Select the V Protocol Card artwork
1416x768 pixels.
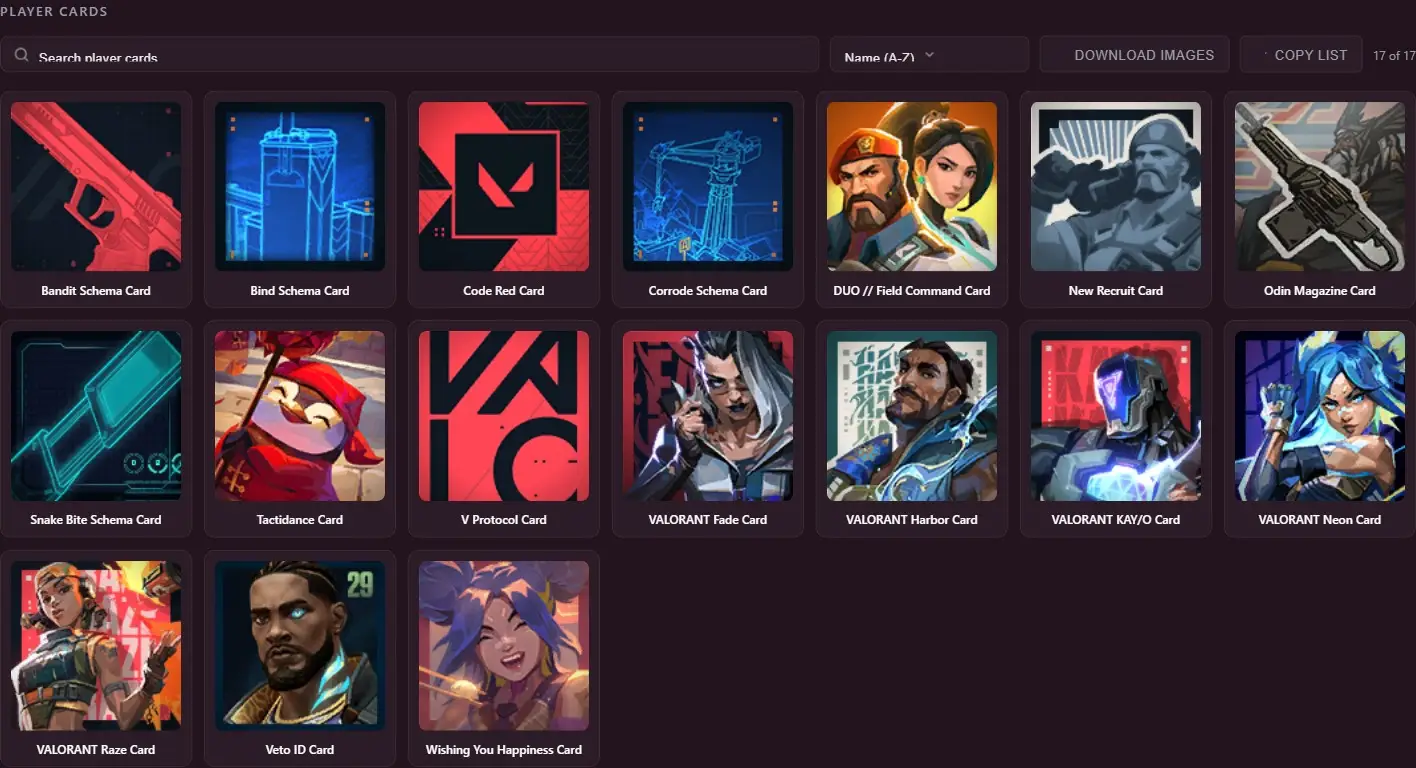point(504,416)
